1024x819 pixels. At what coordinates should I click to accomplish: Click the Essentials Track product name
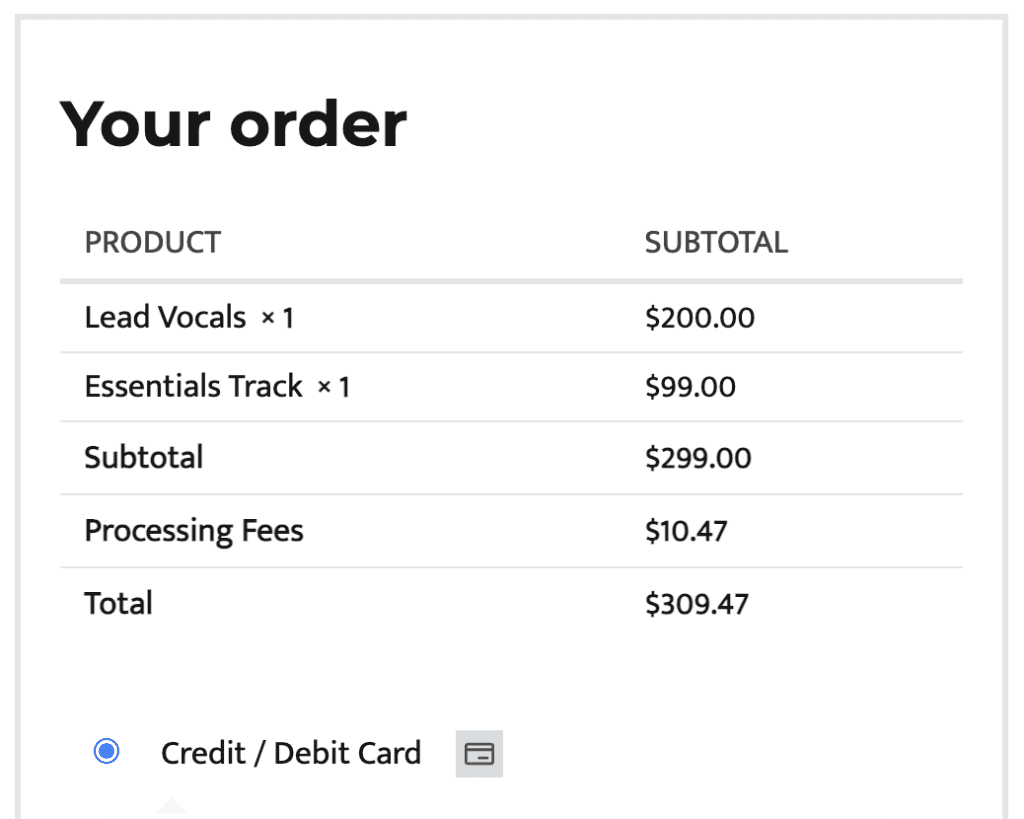194,386
